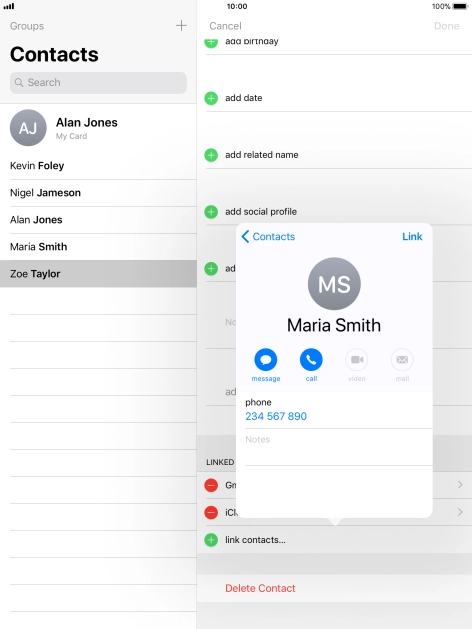The width and height of the screenshot is (472, 629).
Task: Go back to Contacts in popover
Action: click(x=268, y=237)
